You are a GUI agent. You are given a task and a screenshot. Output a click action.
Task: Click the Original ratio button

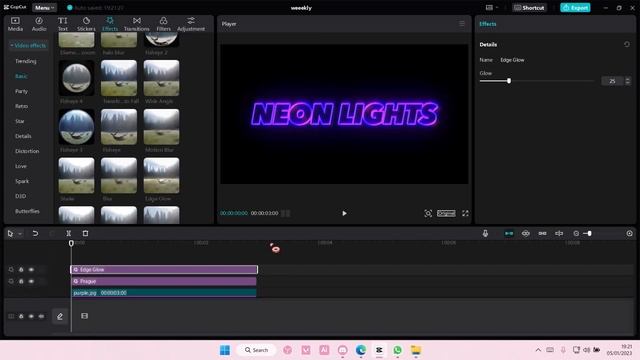(446, 213)
